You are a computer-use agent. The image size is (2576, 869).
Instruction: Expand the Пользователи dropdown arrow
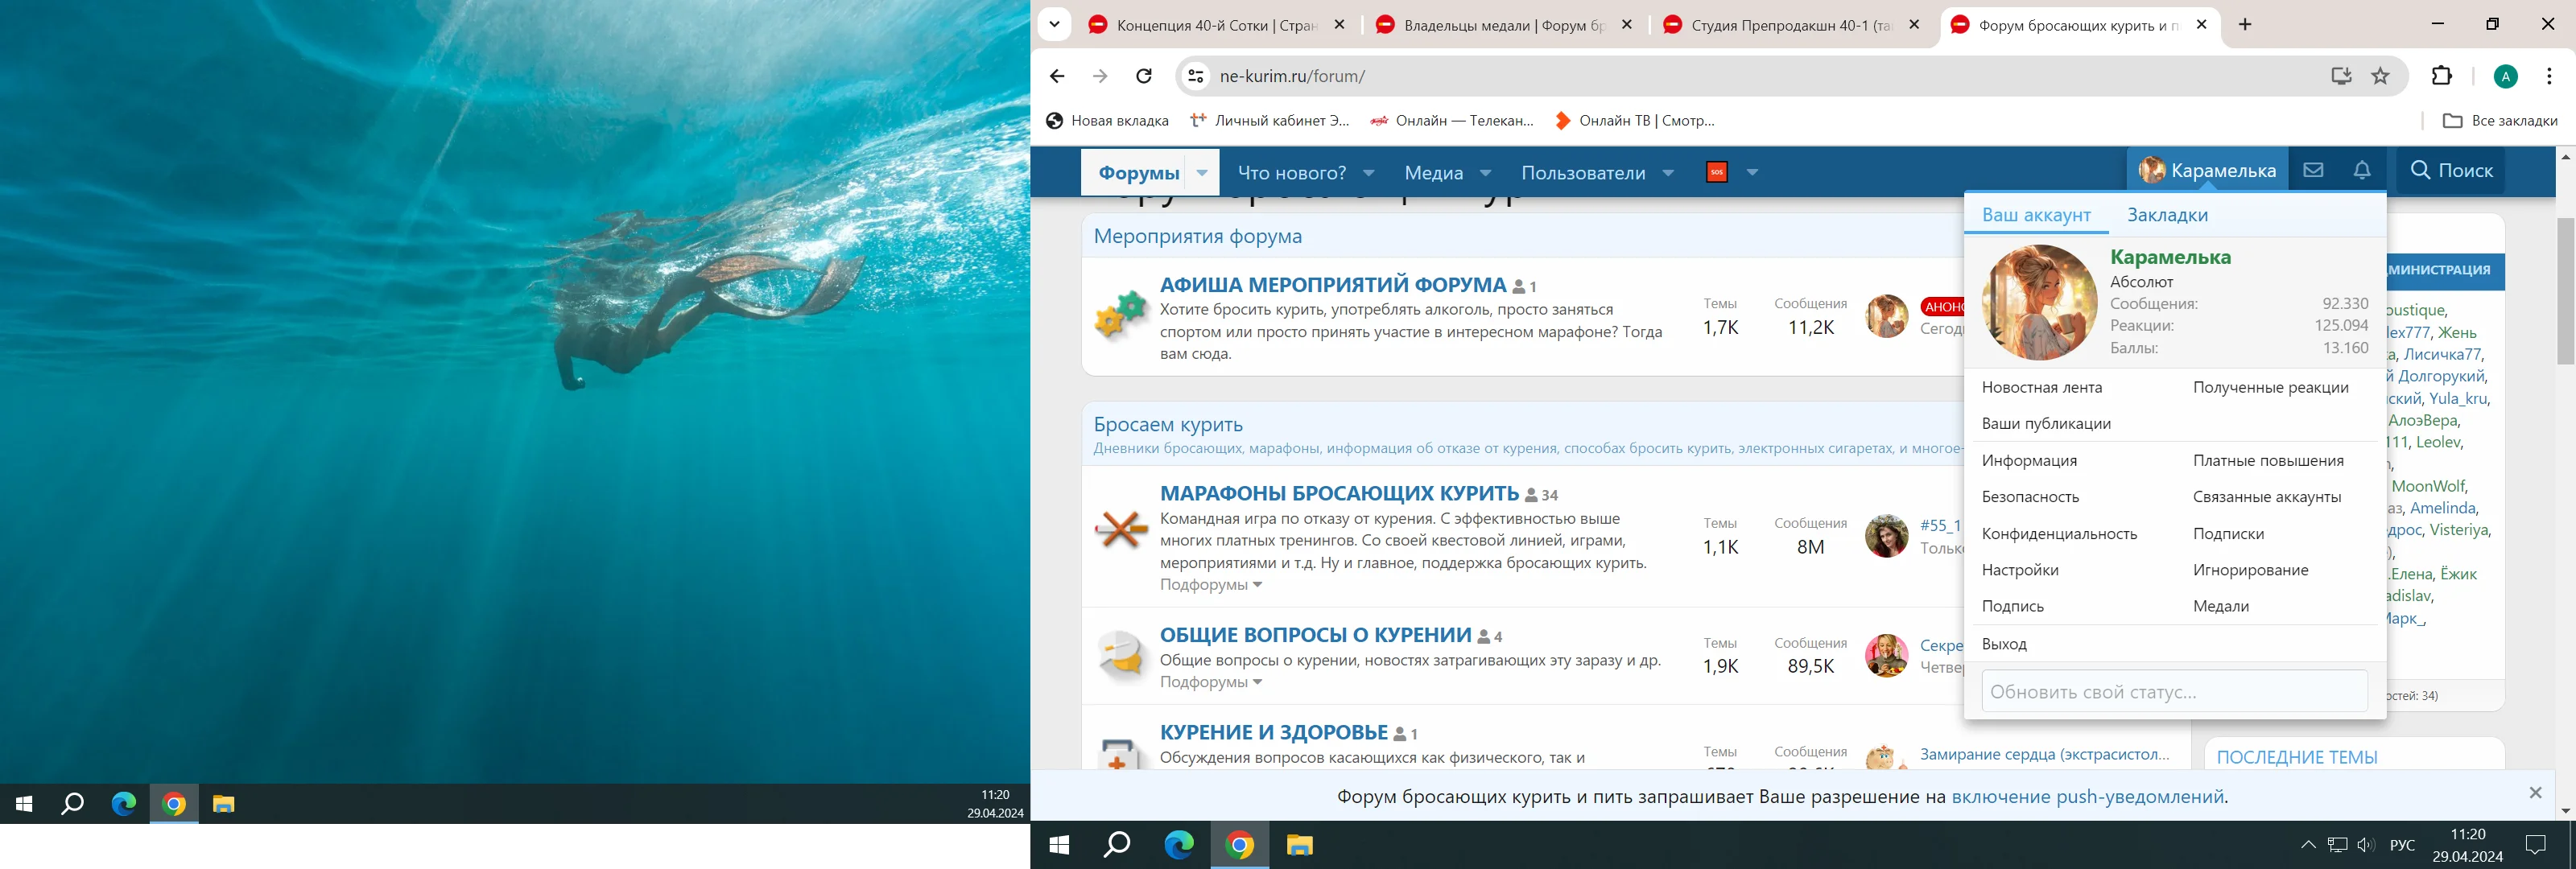coord(1668,173)
